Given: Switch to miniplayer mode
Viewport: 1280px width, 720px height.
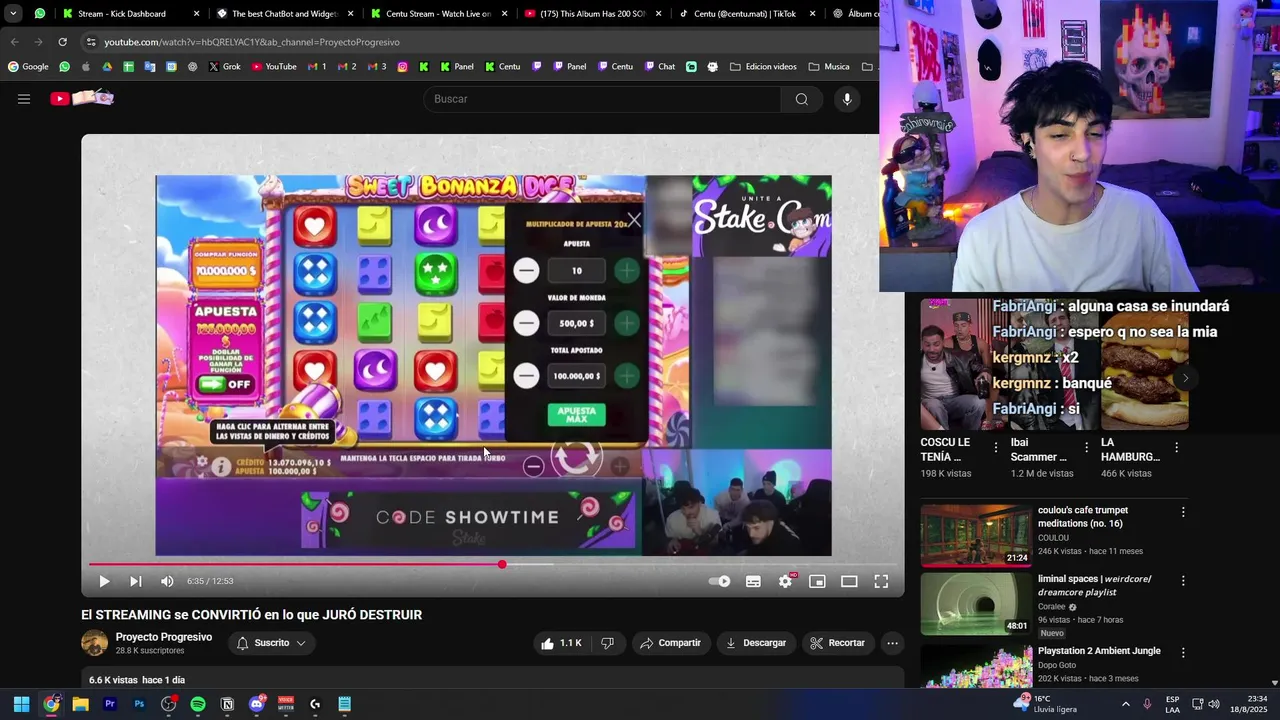Looking at the screenshot, I should pos(817,581).
